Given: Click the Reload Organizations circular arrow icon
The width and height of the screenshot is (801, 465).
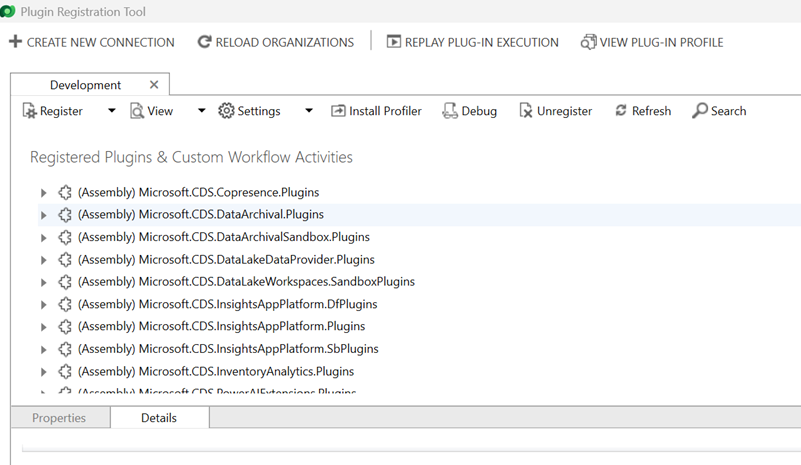Looking at the screenshot, I should coord(204,42).
